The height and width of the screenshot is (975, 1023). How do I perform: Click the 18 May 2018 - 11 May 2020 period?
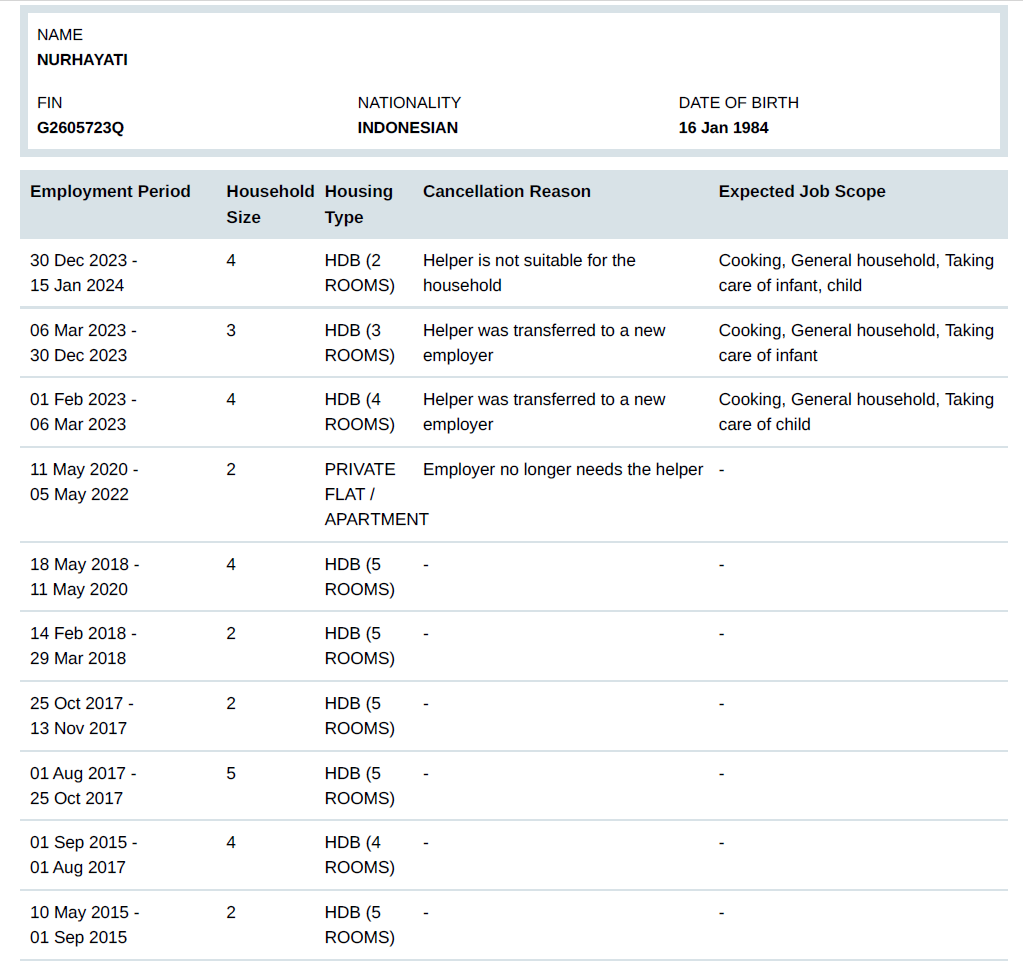[x=84, y=577]
